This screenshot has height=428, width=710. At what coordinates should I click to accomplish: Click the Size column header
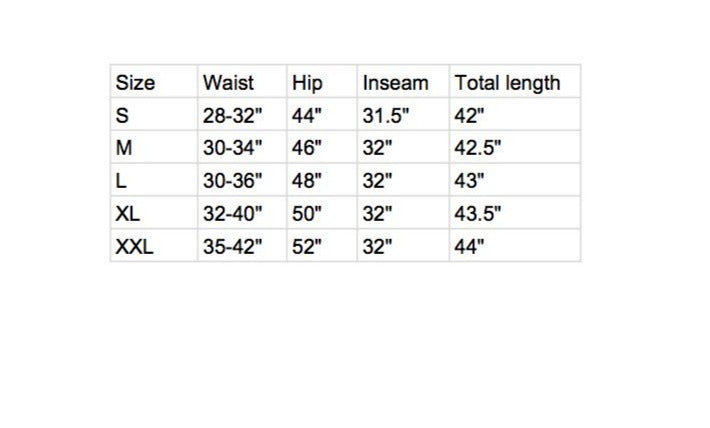coord(135,83)
